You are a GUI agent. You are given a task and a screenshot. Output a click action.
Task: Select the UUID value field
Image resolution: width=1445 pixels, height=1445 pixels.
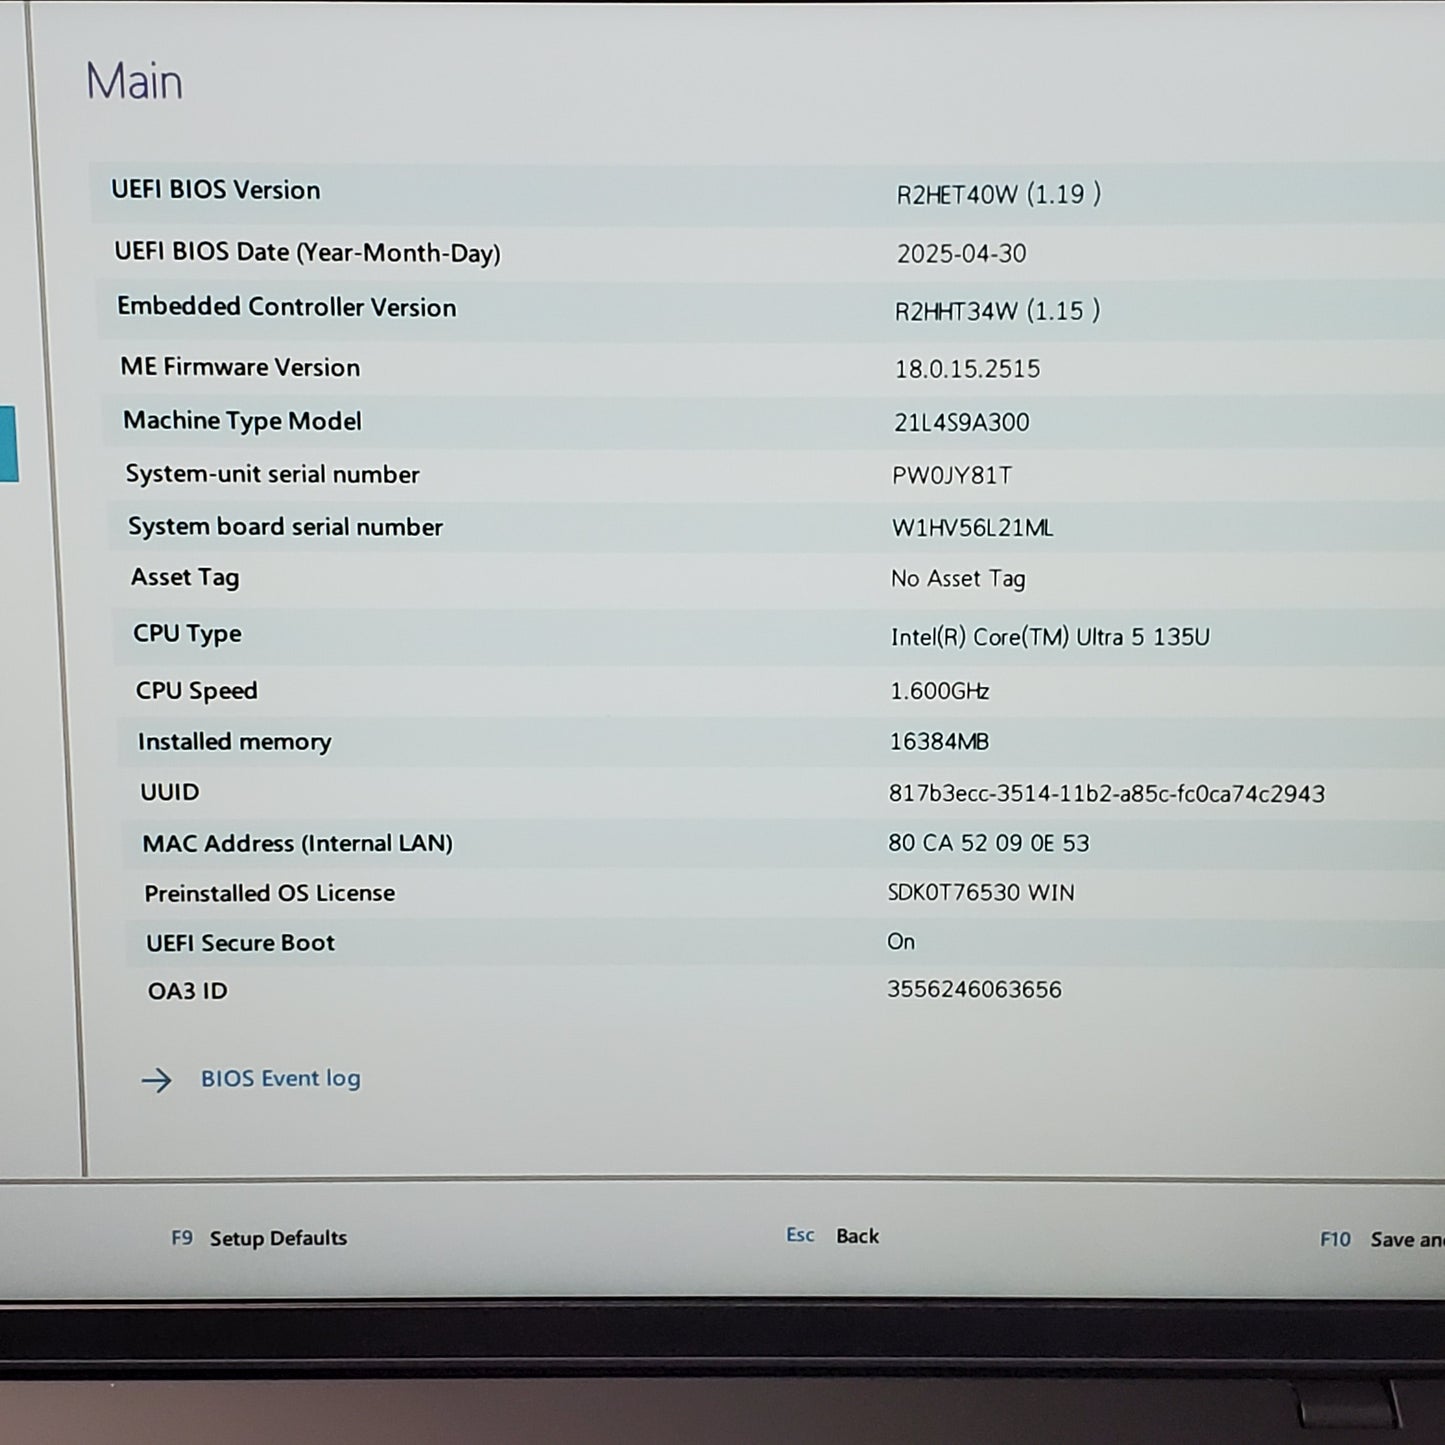point(1108,794)
